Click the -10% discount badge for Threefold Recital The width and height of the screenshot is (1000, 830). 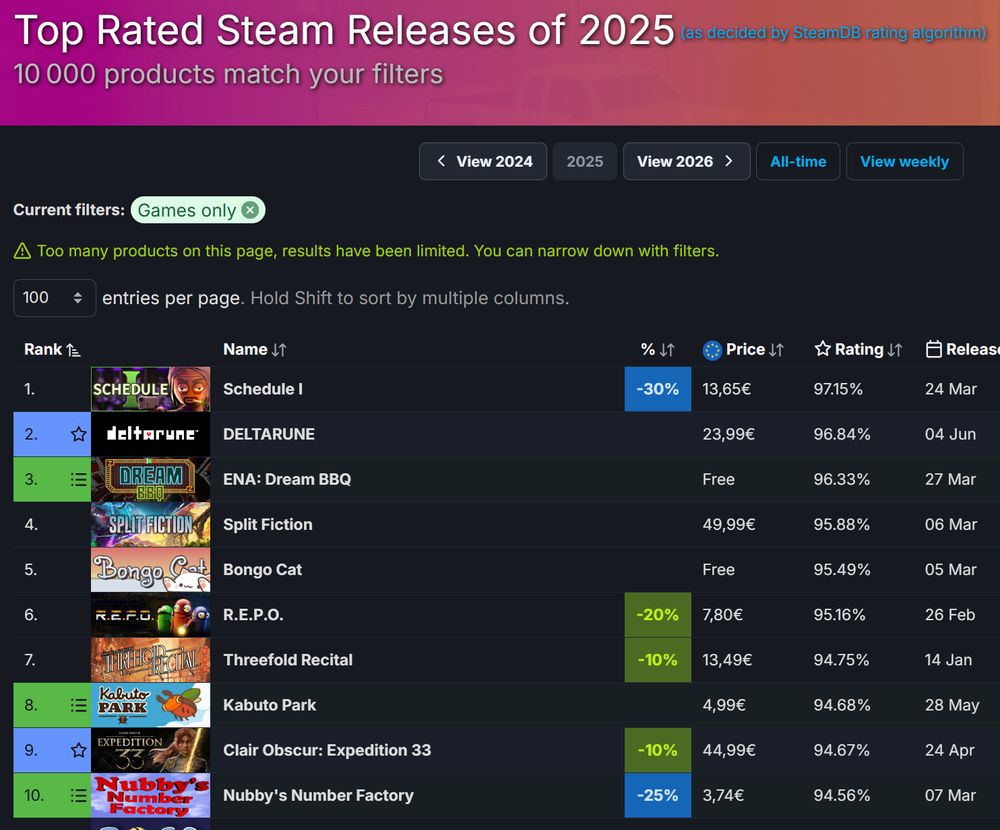(658, 660)
